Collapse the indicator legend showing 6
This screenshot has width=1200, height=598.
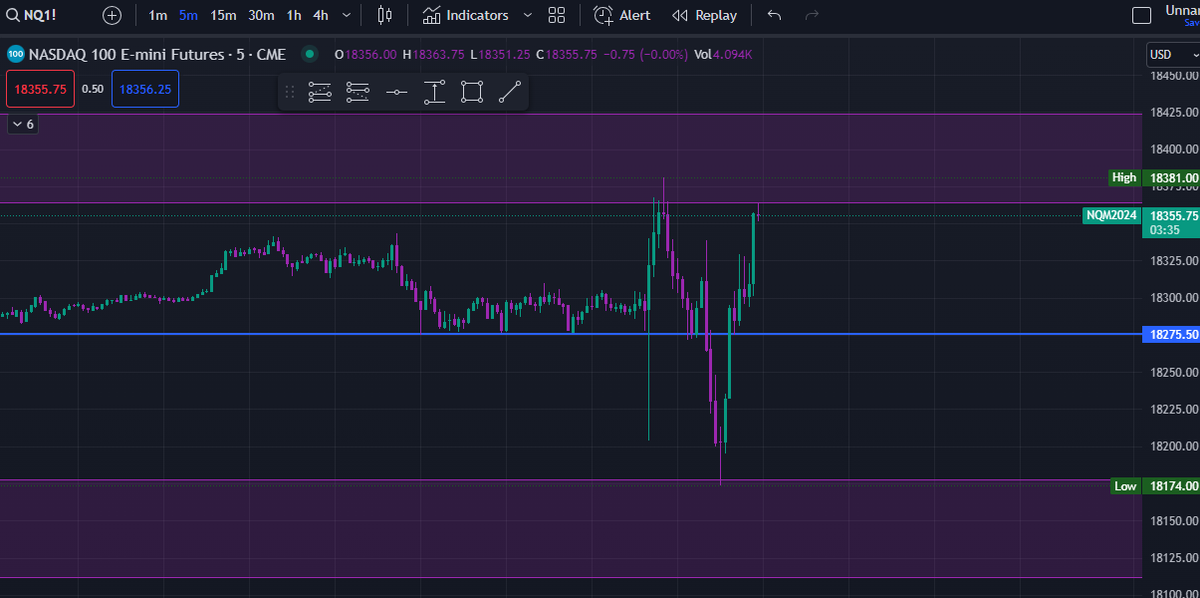click(22, 124)
